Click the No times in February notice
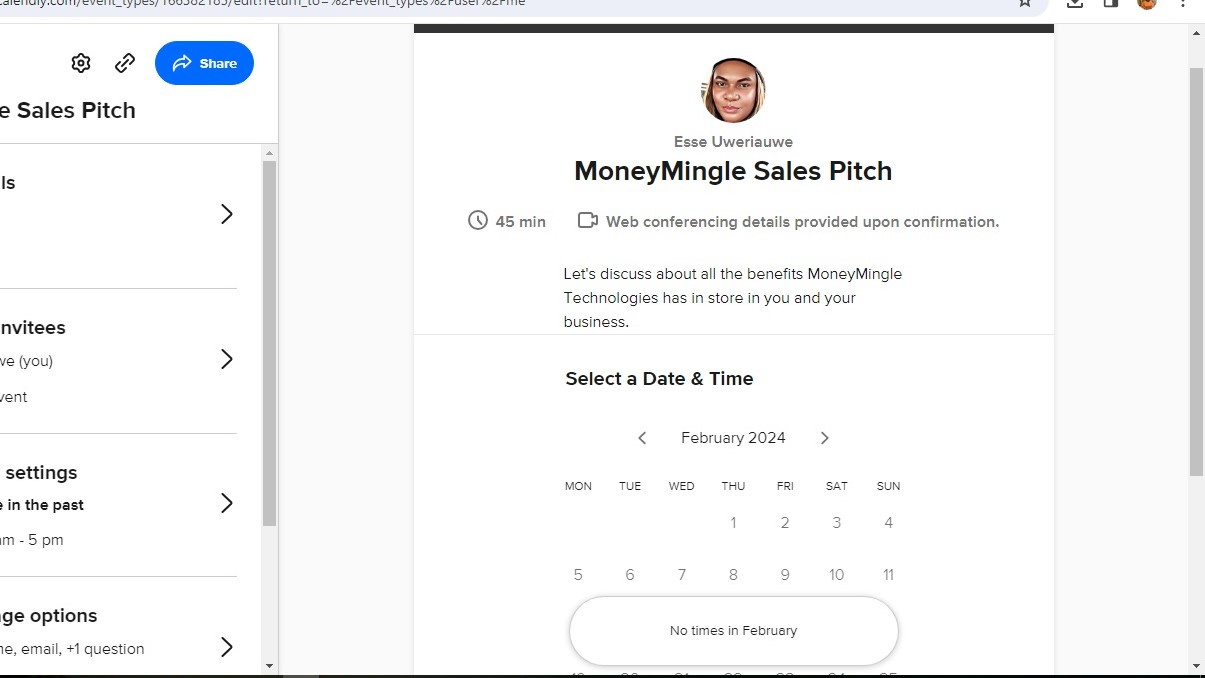Viewport: 1205px width, 678px height. [734, 631]
